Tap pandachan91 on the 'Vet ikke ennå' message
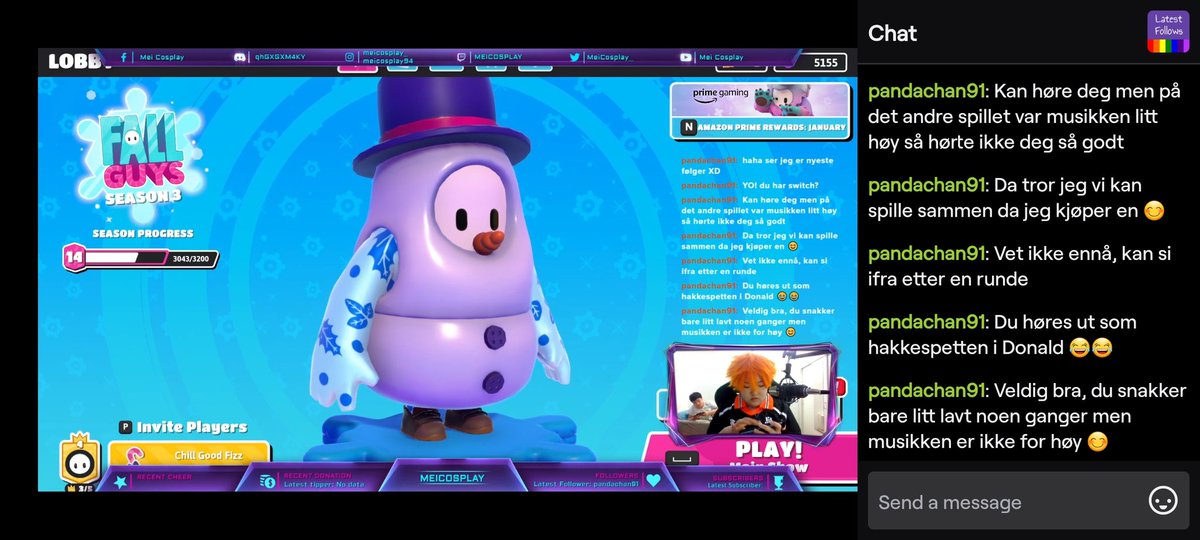Screen dimensions: 1200x540 [926, 252]
